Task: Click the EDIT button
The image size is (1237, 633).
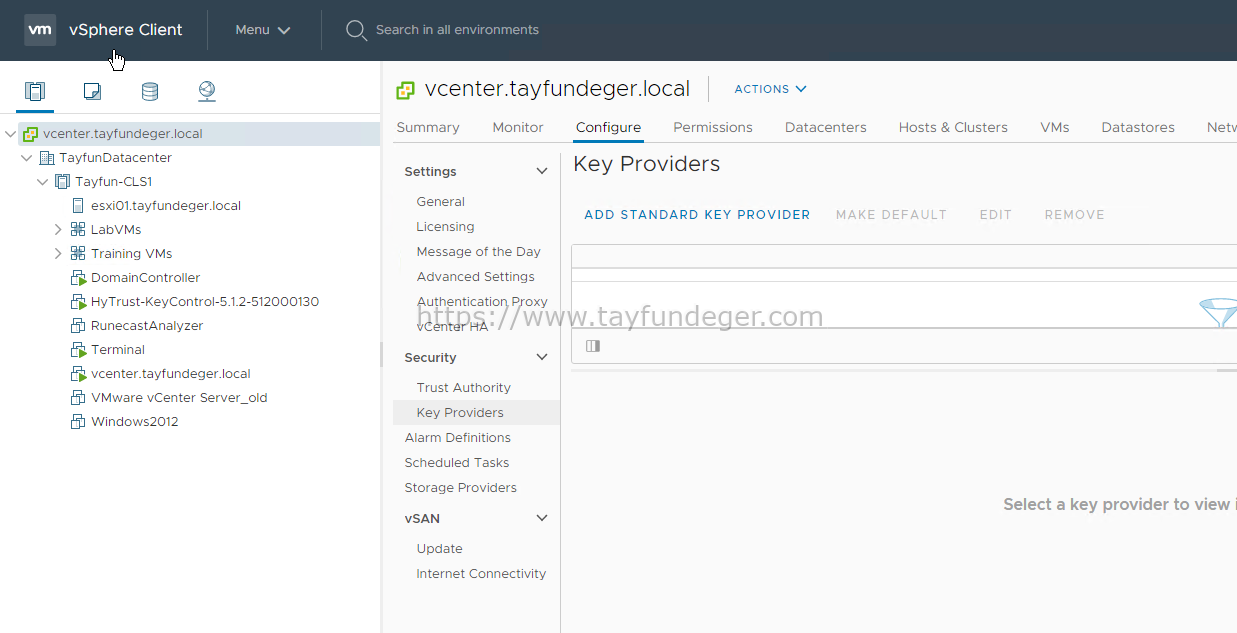Action: tap(996, 215)
